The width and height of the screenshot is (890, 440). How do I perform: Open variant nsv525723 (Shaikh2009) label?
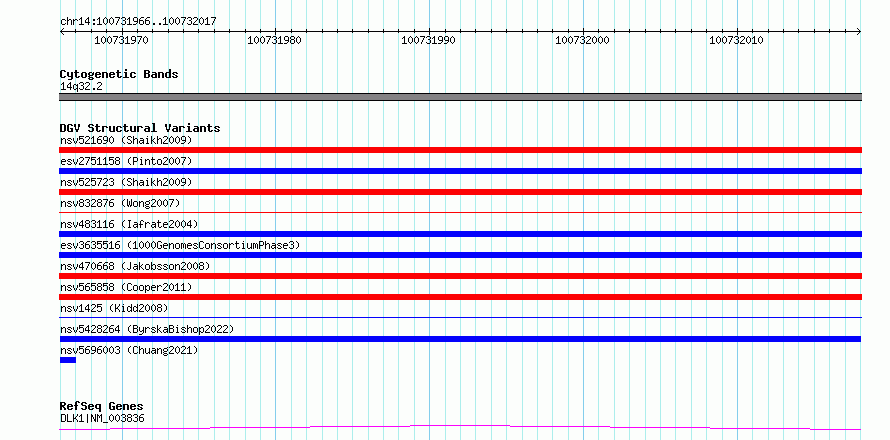click(126, 182)
